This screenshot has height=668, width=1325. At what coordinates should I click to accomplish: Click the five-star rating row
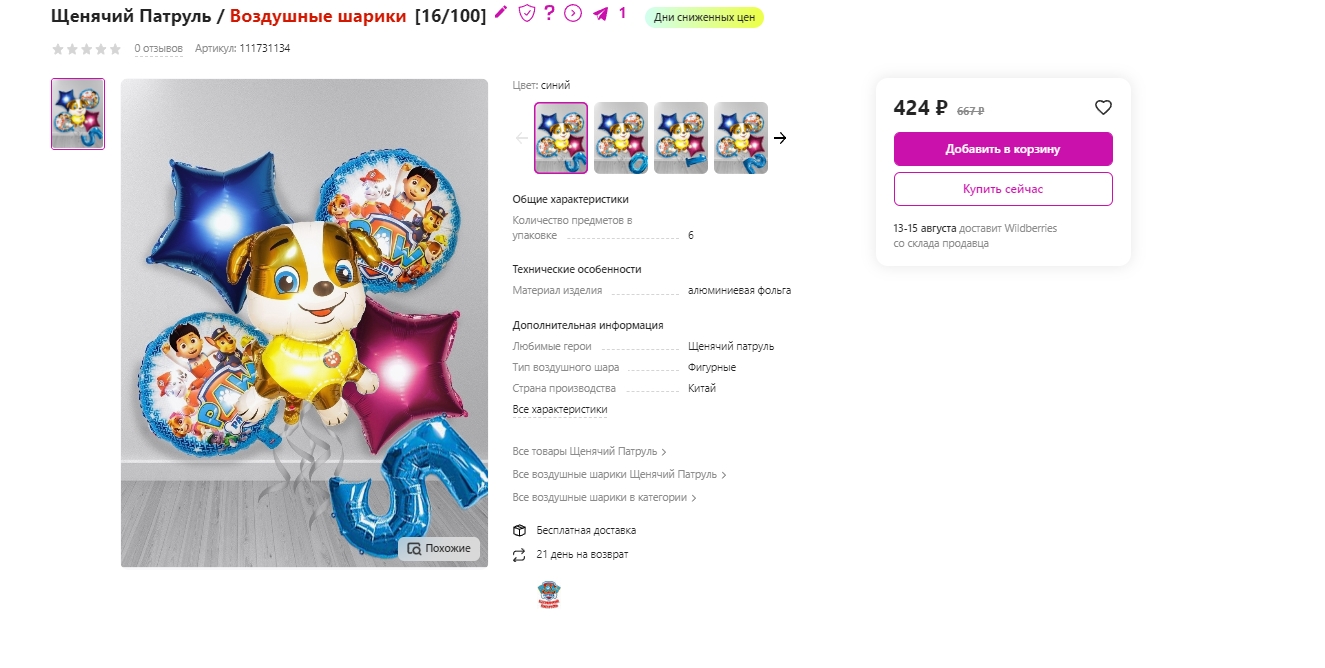[x=87, y=48]
